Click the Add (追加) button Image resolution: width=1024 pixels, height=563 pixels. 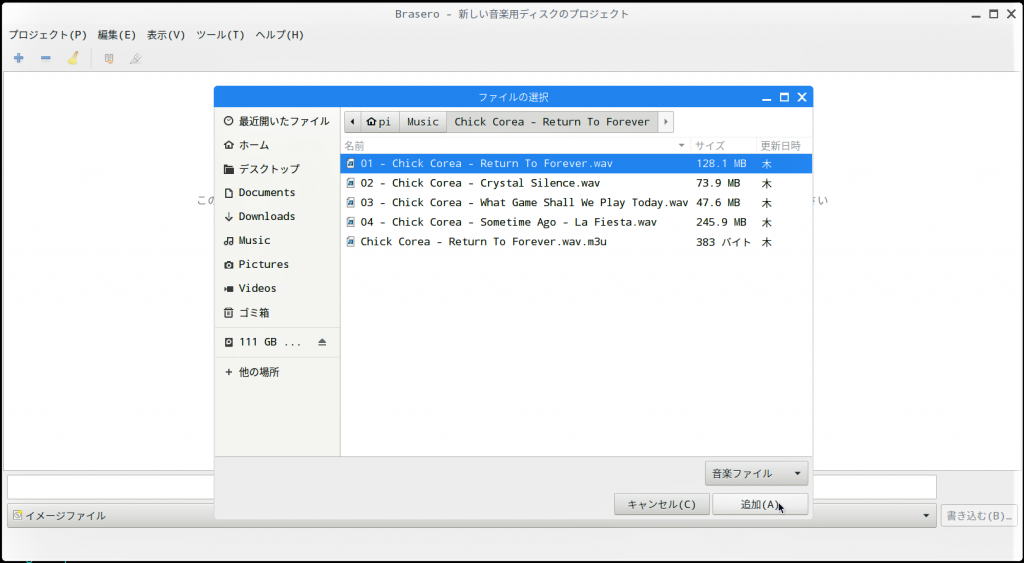click(760, 504)
